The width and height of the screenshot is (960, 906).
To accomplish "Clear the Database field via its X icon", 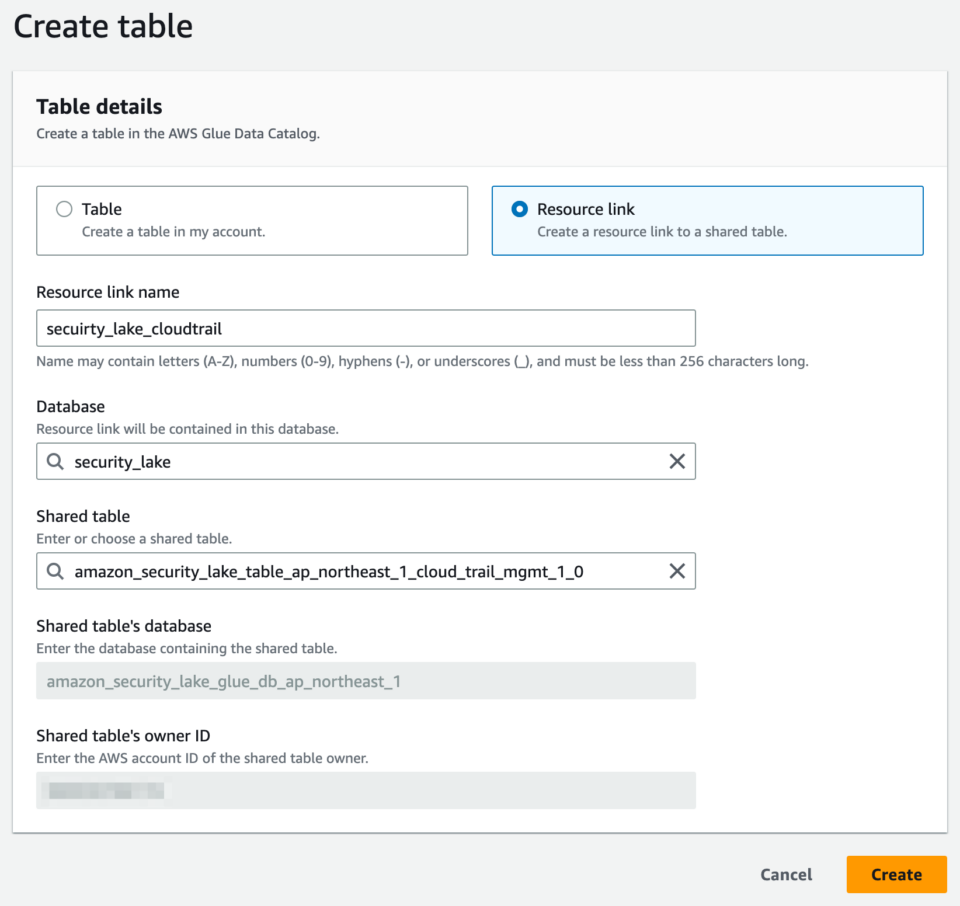I will coord(677,461).
